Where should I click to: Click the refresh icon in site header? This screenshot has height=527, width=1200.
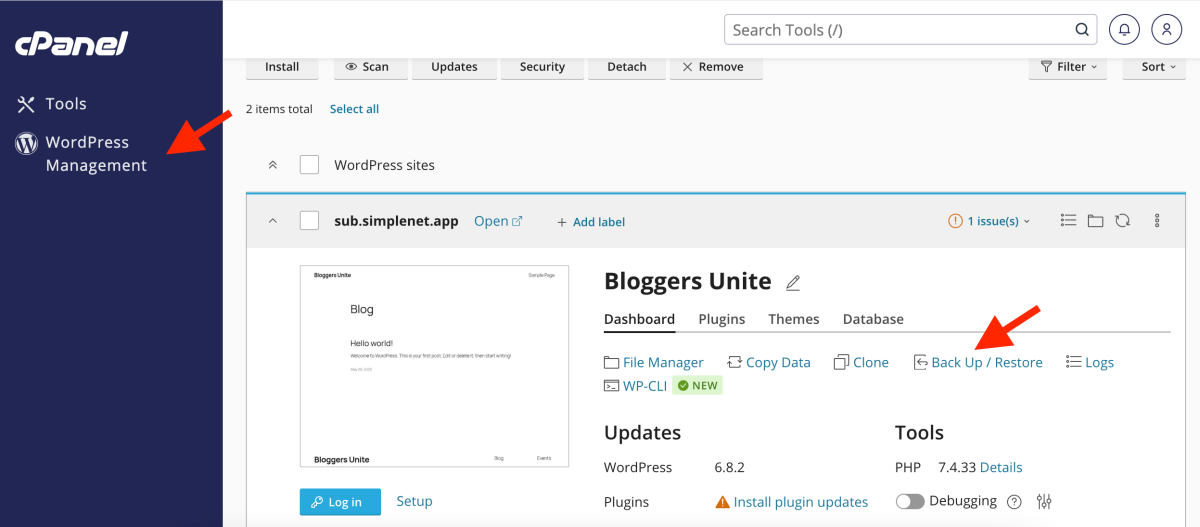(1122, 221)
